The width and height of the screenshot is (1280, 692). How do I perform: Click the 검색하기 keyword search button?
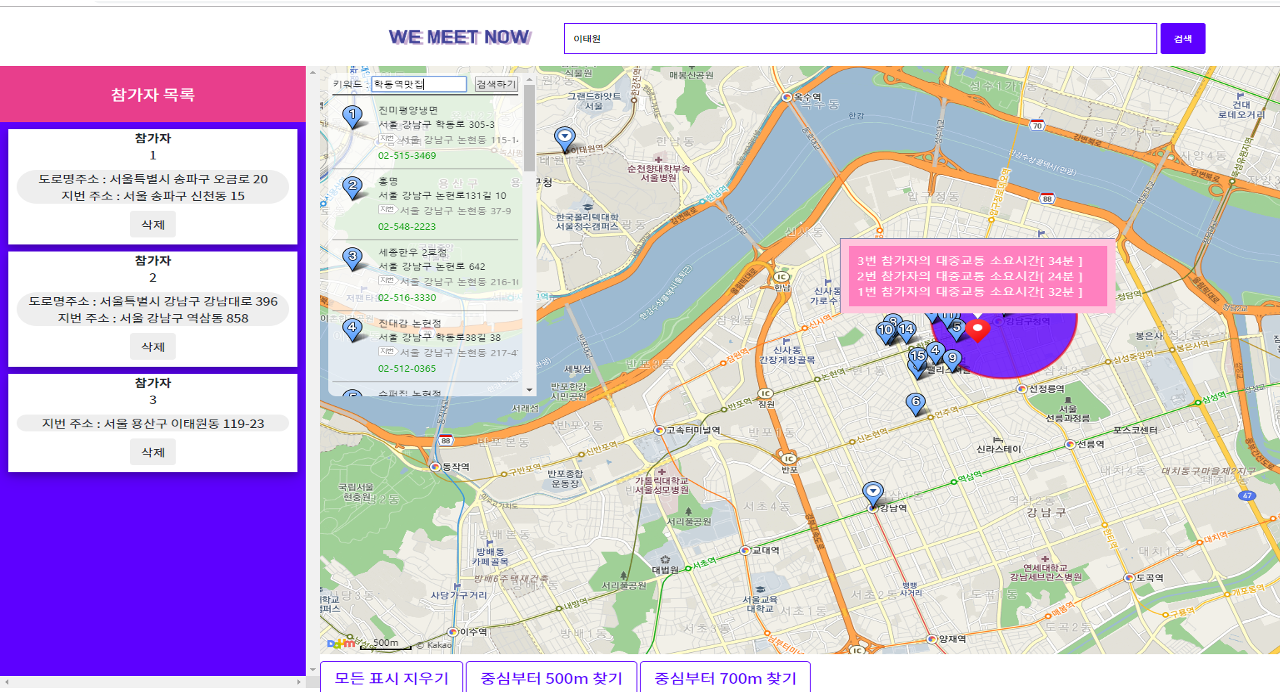pyautogui.click(x=496, y=85)
